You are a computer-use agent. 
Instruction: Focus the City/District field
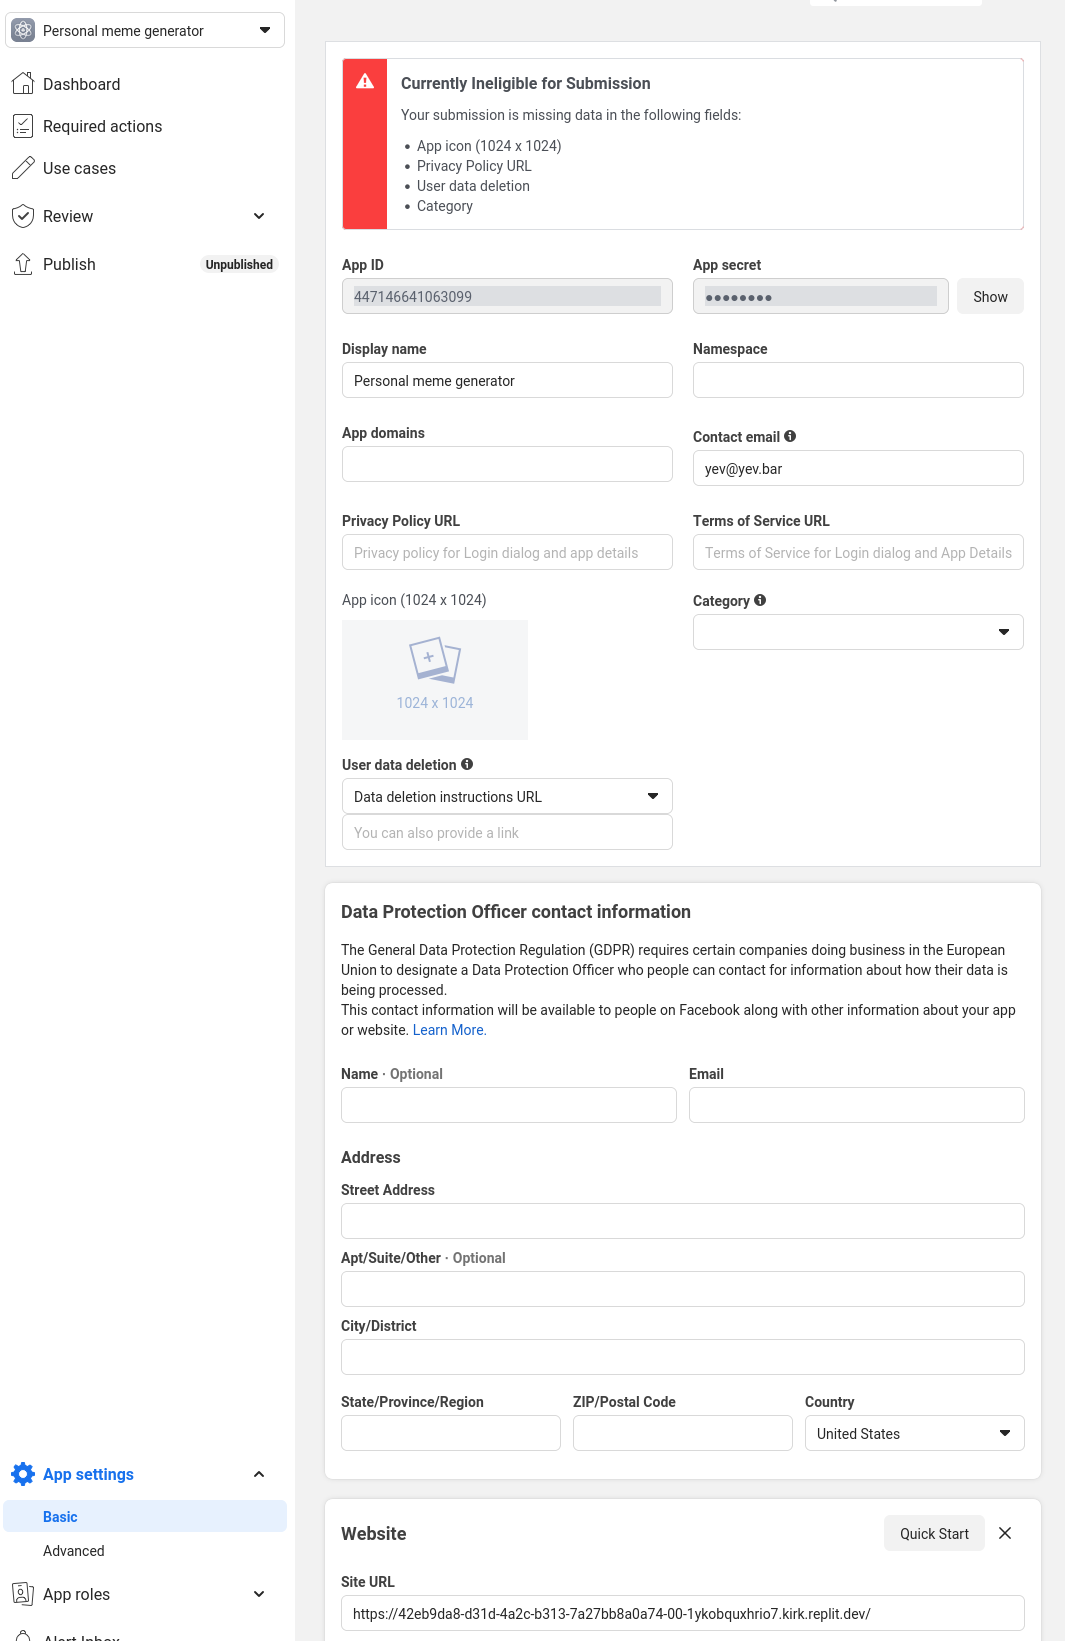(x=683, y=1357)
